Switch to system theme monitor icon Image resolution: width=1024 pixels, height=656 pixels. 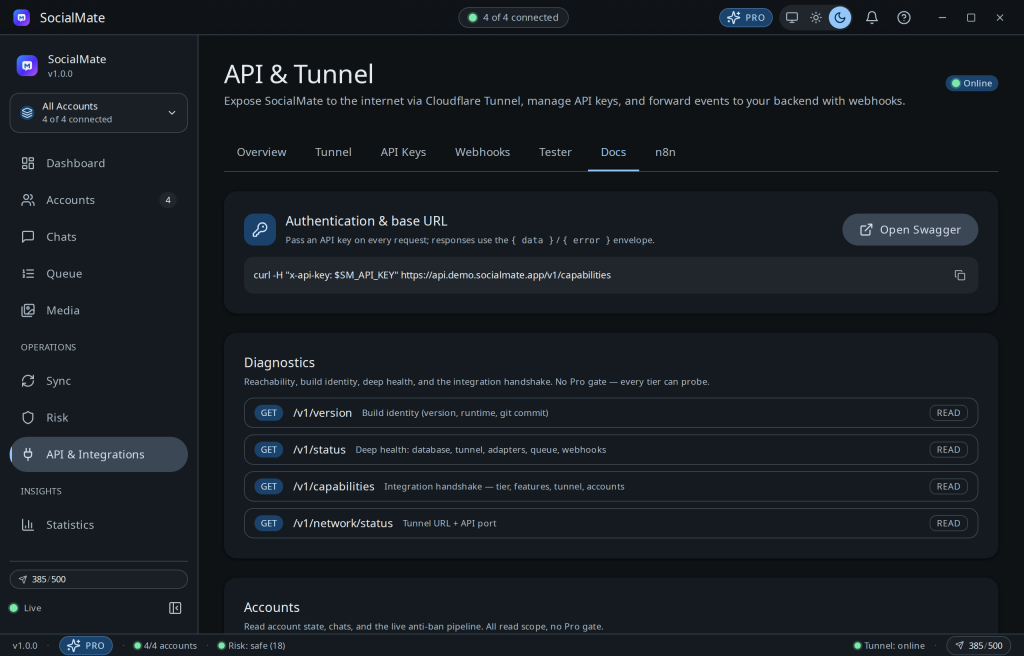[792, 18]
